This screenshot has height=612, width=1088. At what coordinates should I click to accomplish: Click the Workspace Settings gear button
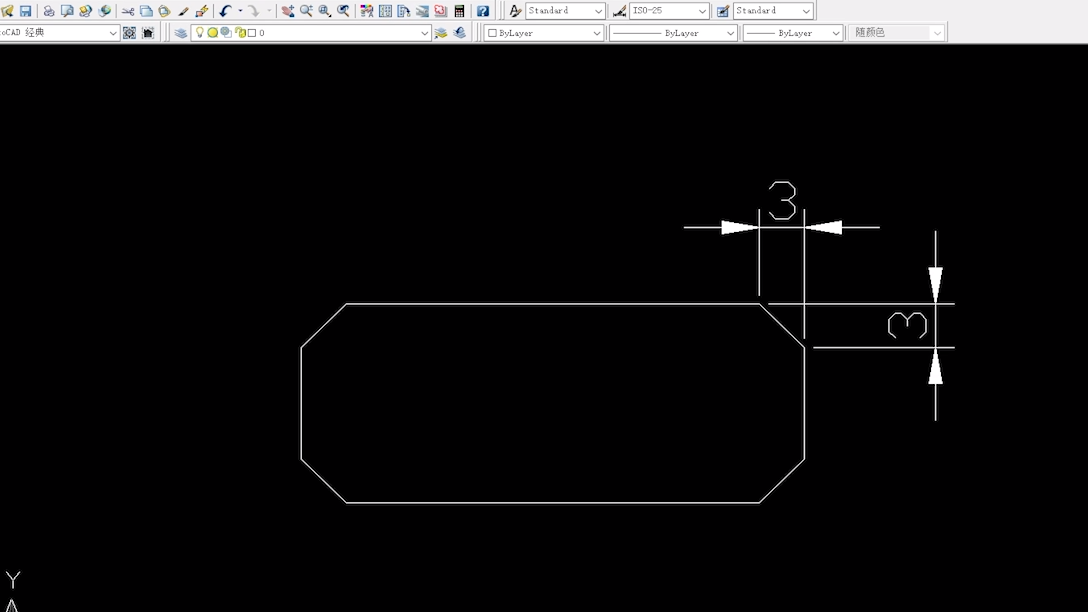coord(129,33)
